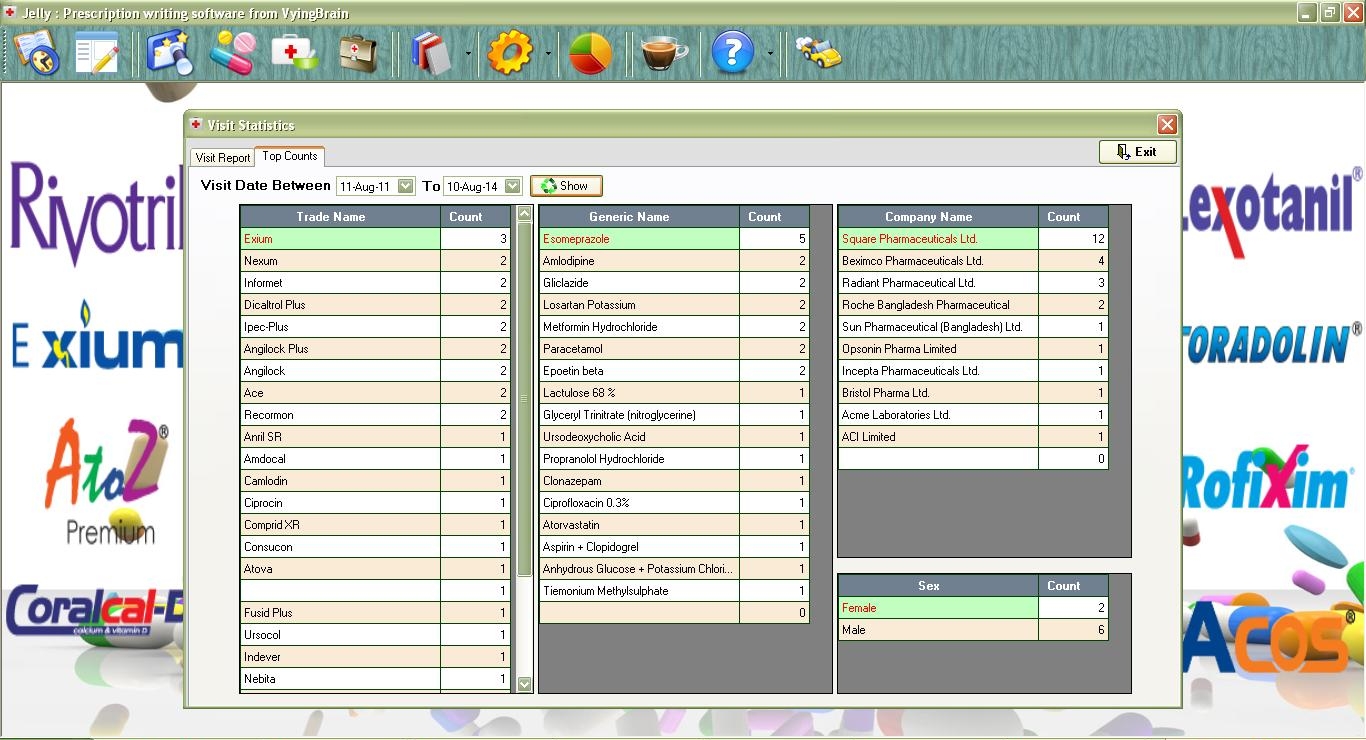Viewport: 1366px width, 740px height.
Task: Select the Top Counts tab
Action: tap(290, 156)
